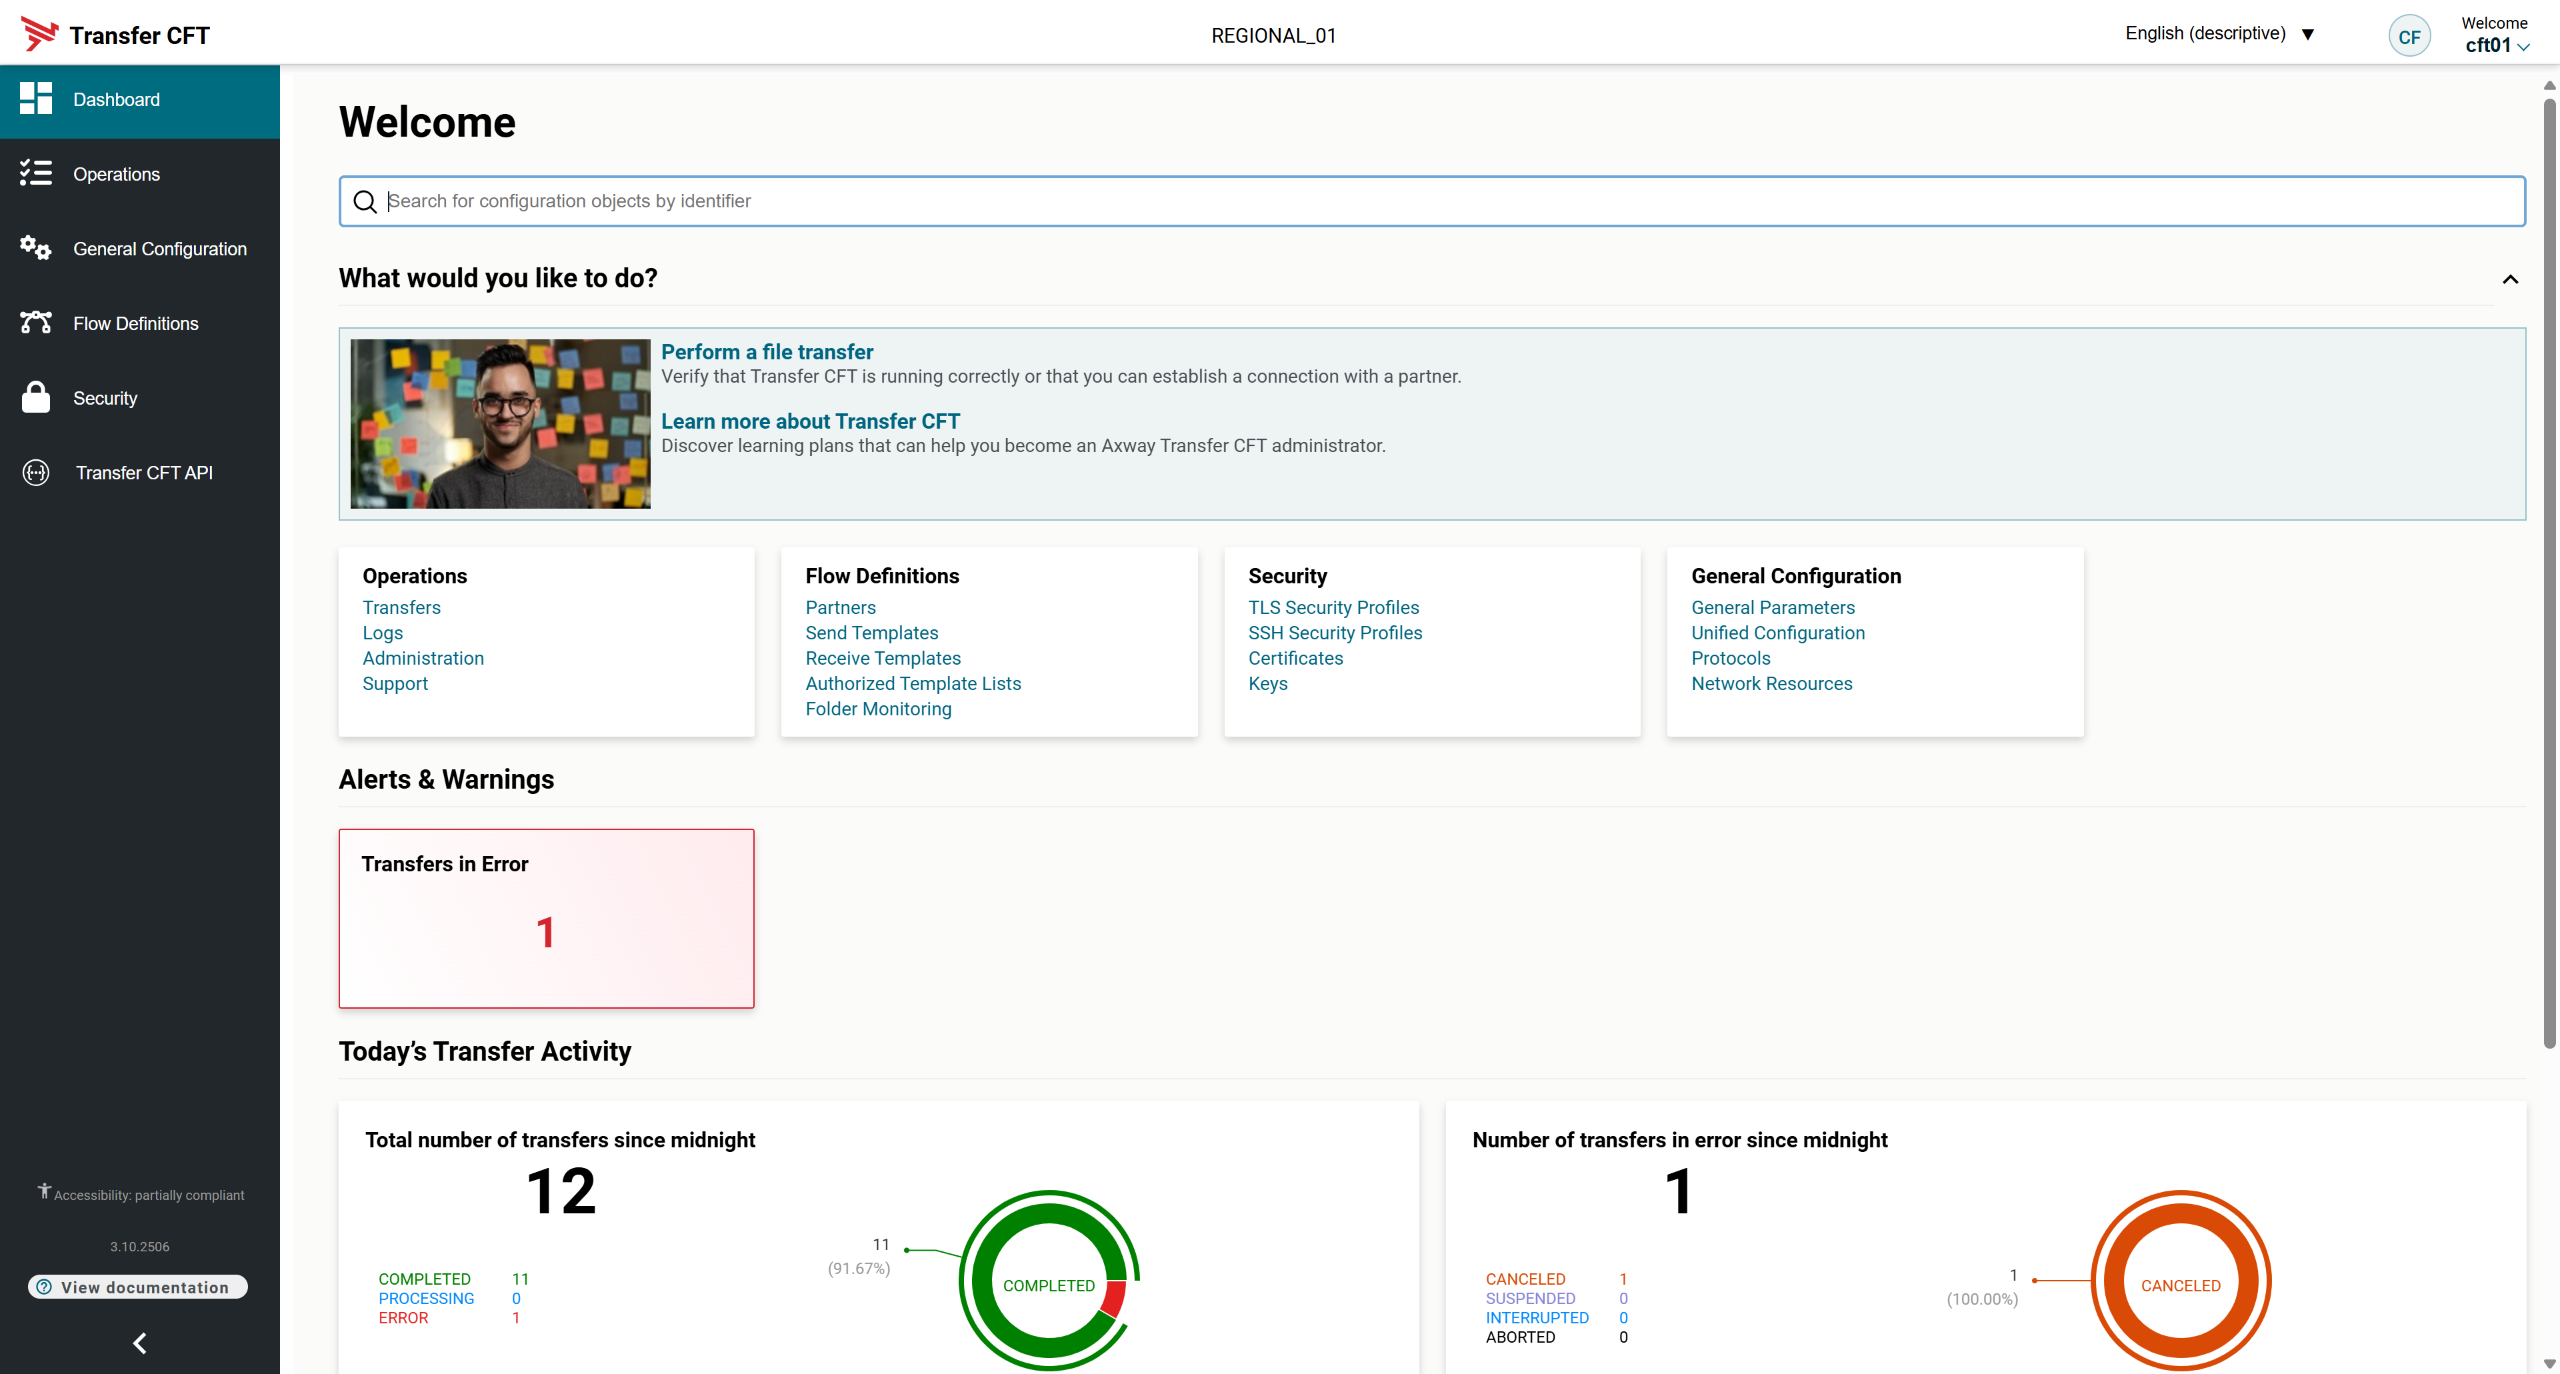Image resolution: width=2560 pixels, height=1374 pixels.
Task: Click the Flow Definitions sidebar icon
Action: pyautogui.click(x=36, y=322)
